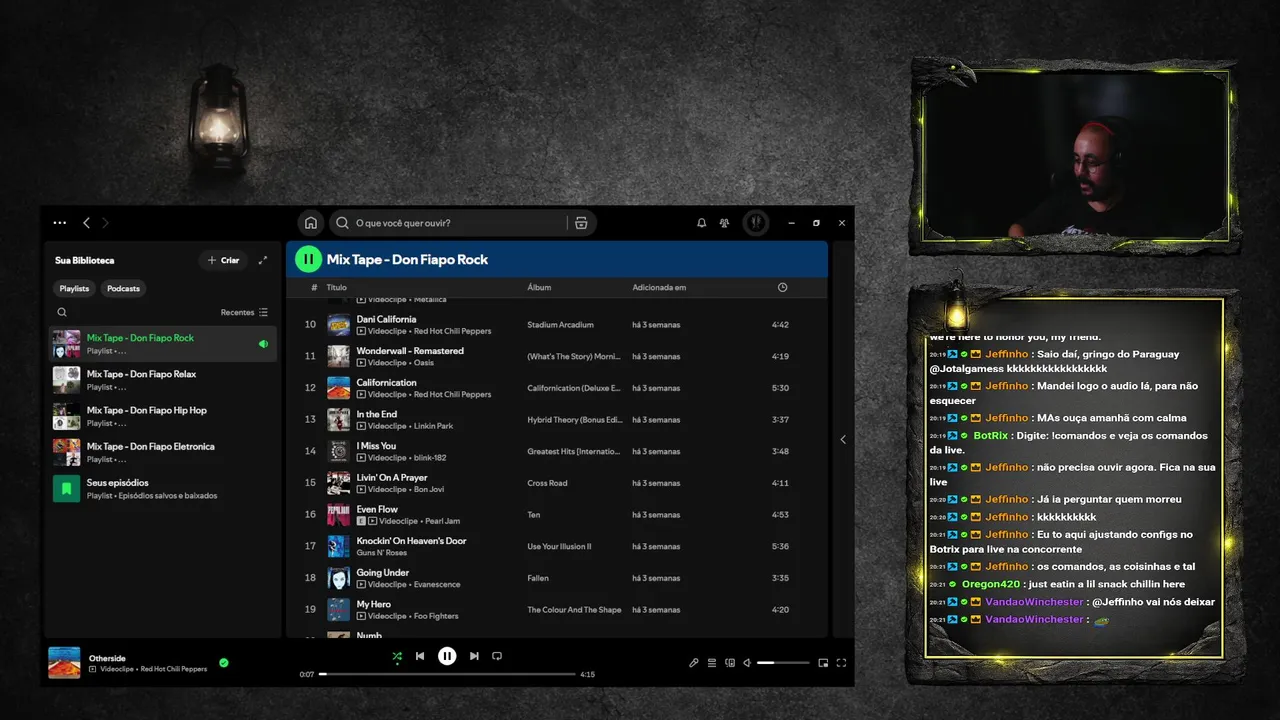This screenshot has width=1280, height=720.
Task: Select the Podcasts filter chip
Action: 124,288
